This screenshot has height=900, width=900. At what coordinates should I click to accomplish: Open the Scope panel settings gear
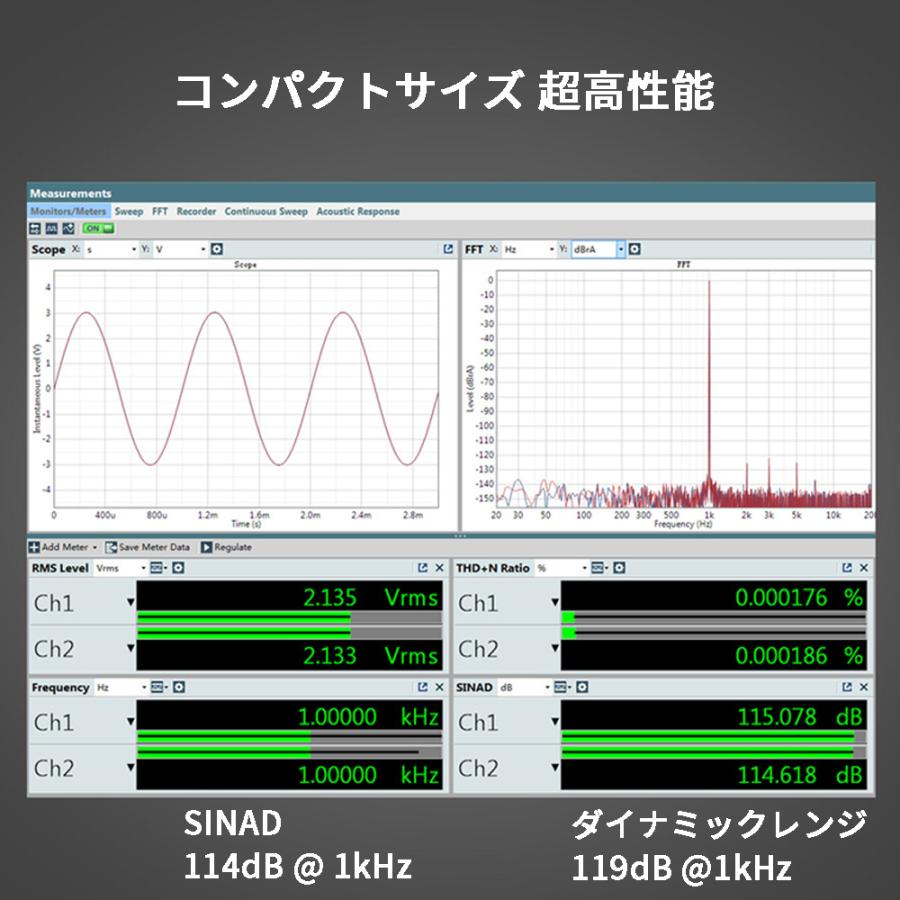click(x=218, y=249)
